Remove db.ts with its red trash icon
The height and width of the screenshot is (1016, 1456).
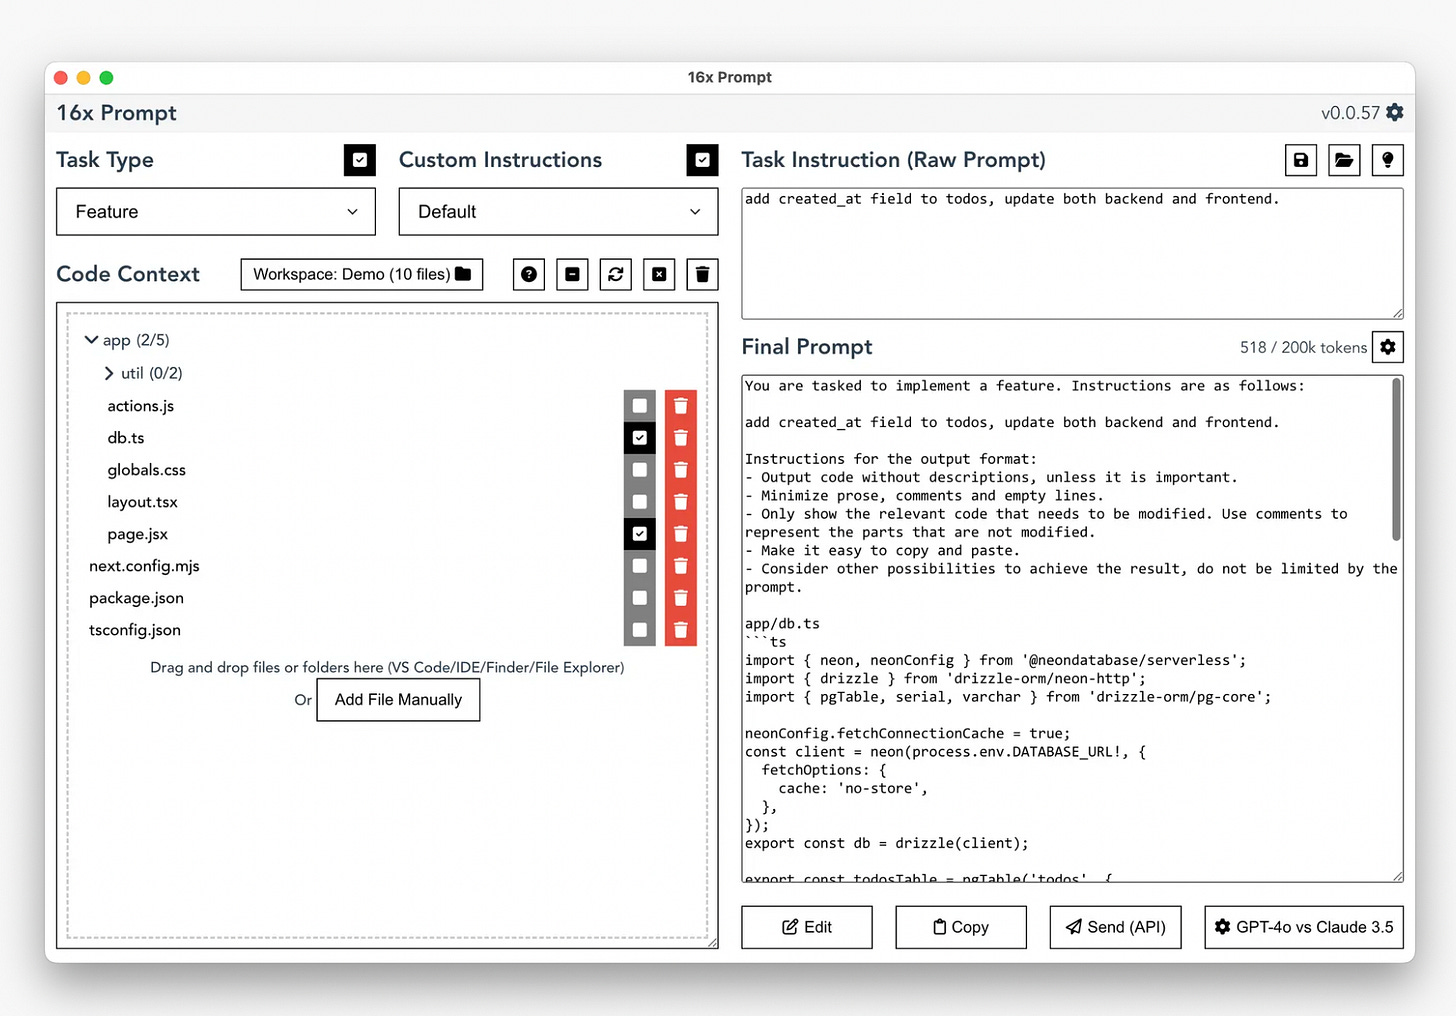point(681,438)
